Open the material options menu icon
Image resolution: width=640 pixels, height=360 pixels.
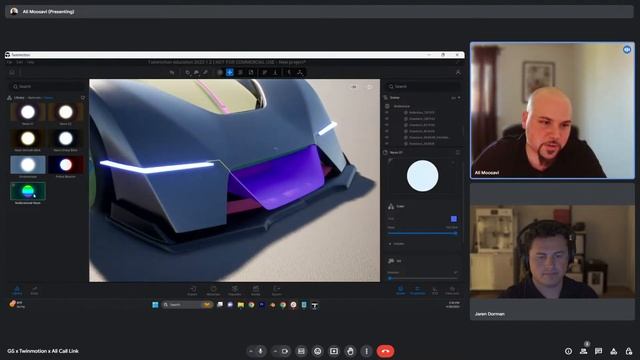click(458, 152)
